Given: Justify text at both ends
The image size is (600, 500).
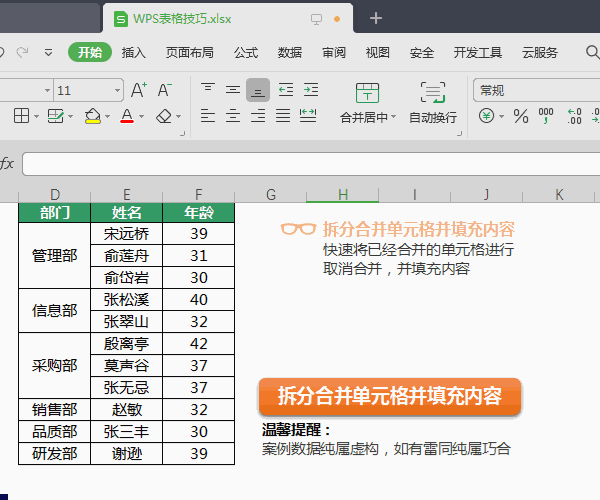Looking at the screenshot, I should tap(283, 116).
